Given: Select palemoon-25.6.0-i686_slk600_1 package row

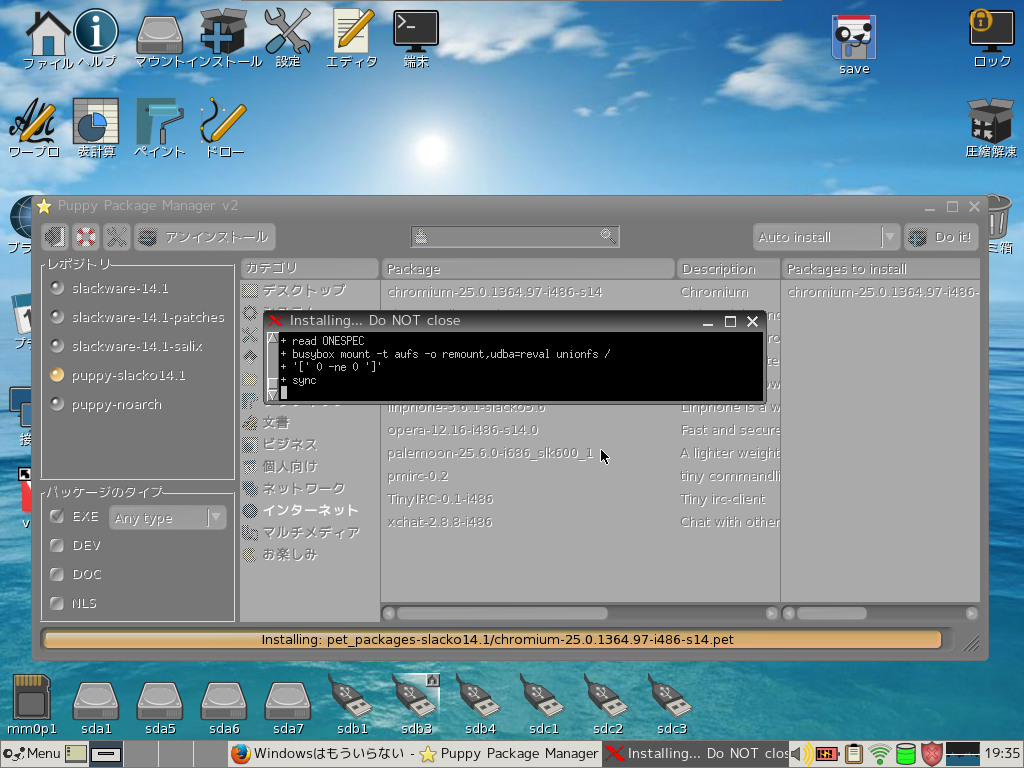Looking at the screenshot, I should pyautogui.click(x=581, y=453).
